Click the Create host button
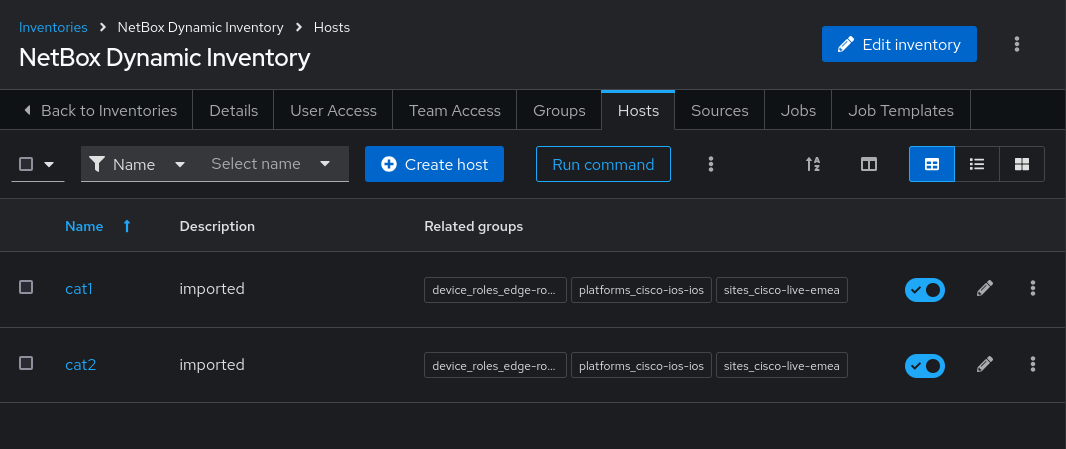 click(x=434, y=164)
